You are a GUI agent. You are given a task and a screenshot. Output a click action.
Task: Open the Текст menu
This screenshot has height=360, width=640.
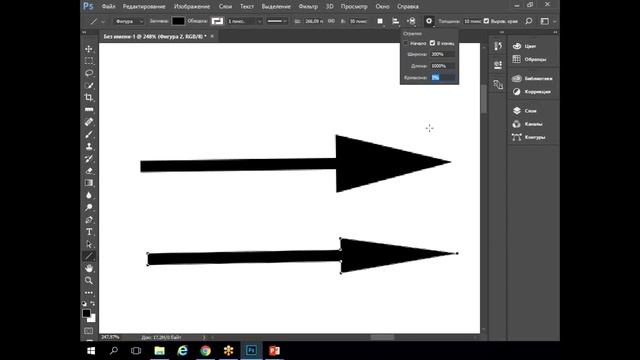tap(247, 7)
